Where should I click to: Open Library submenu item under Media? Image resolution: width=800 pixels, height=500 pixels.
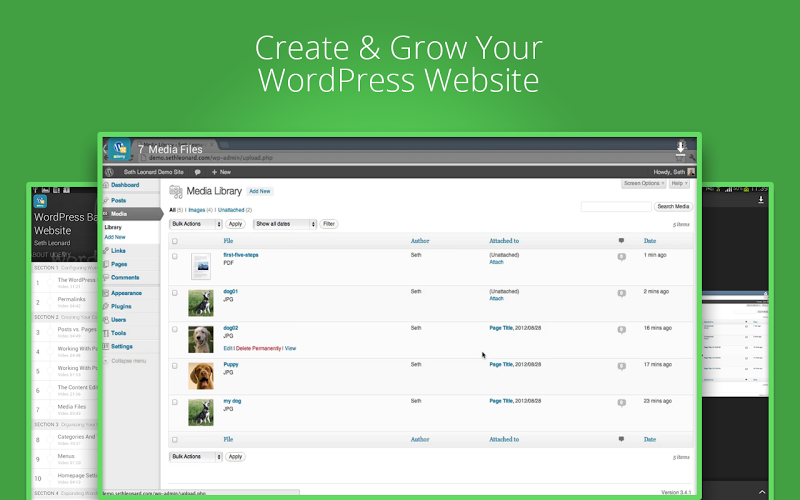(113, 228)
